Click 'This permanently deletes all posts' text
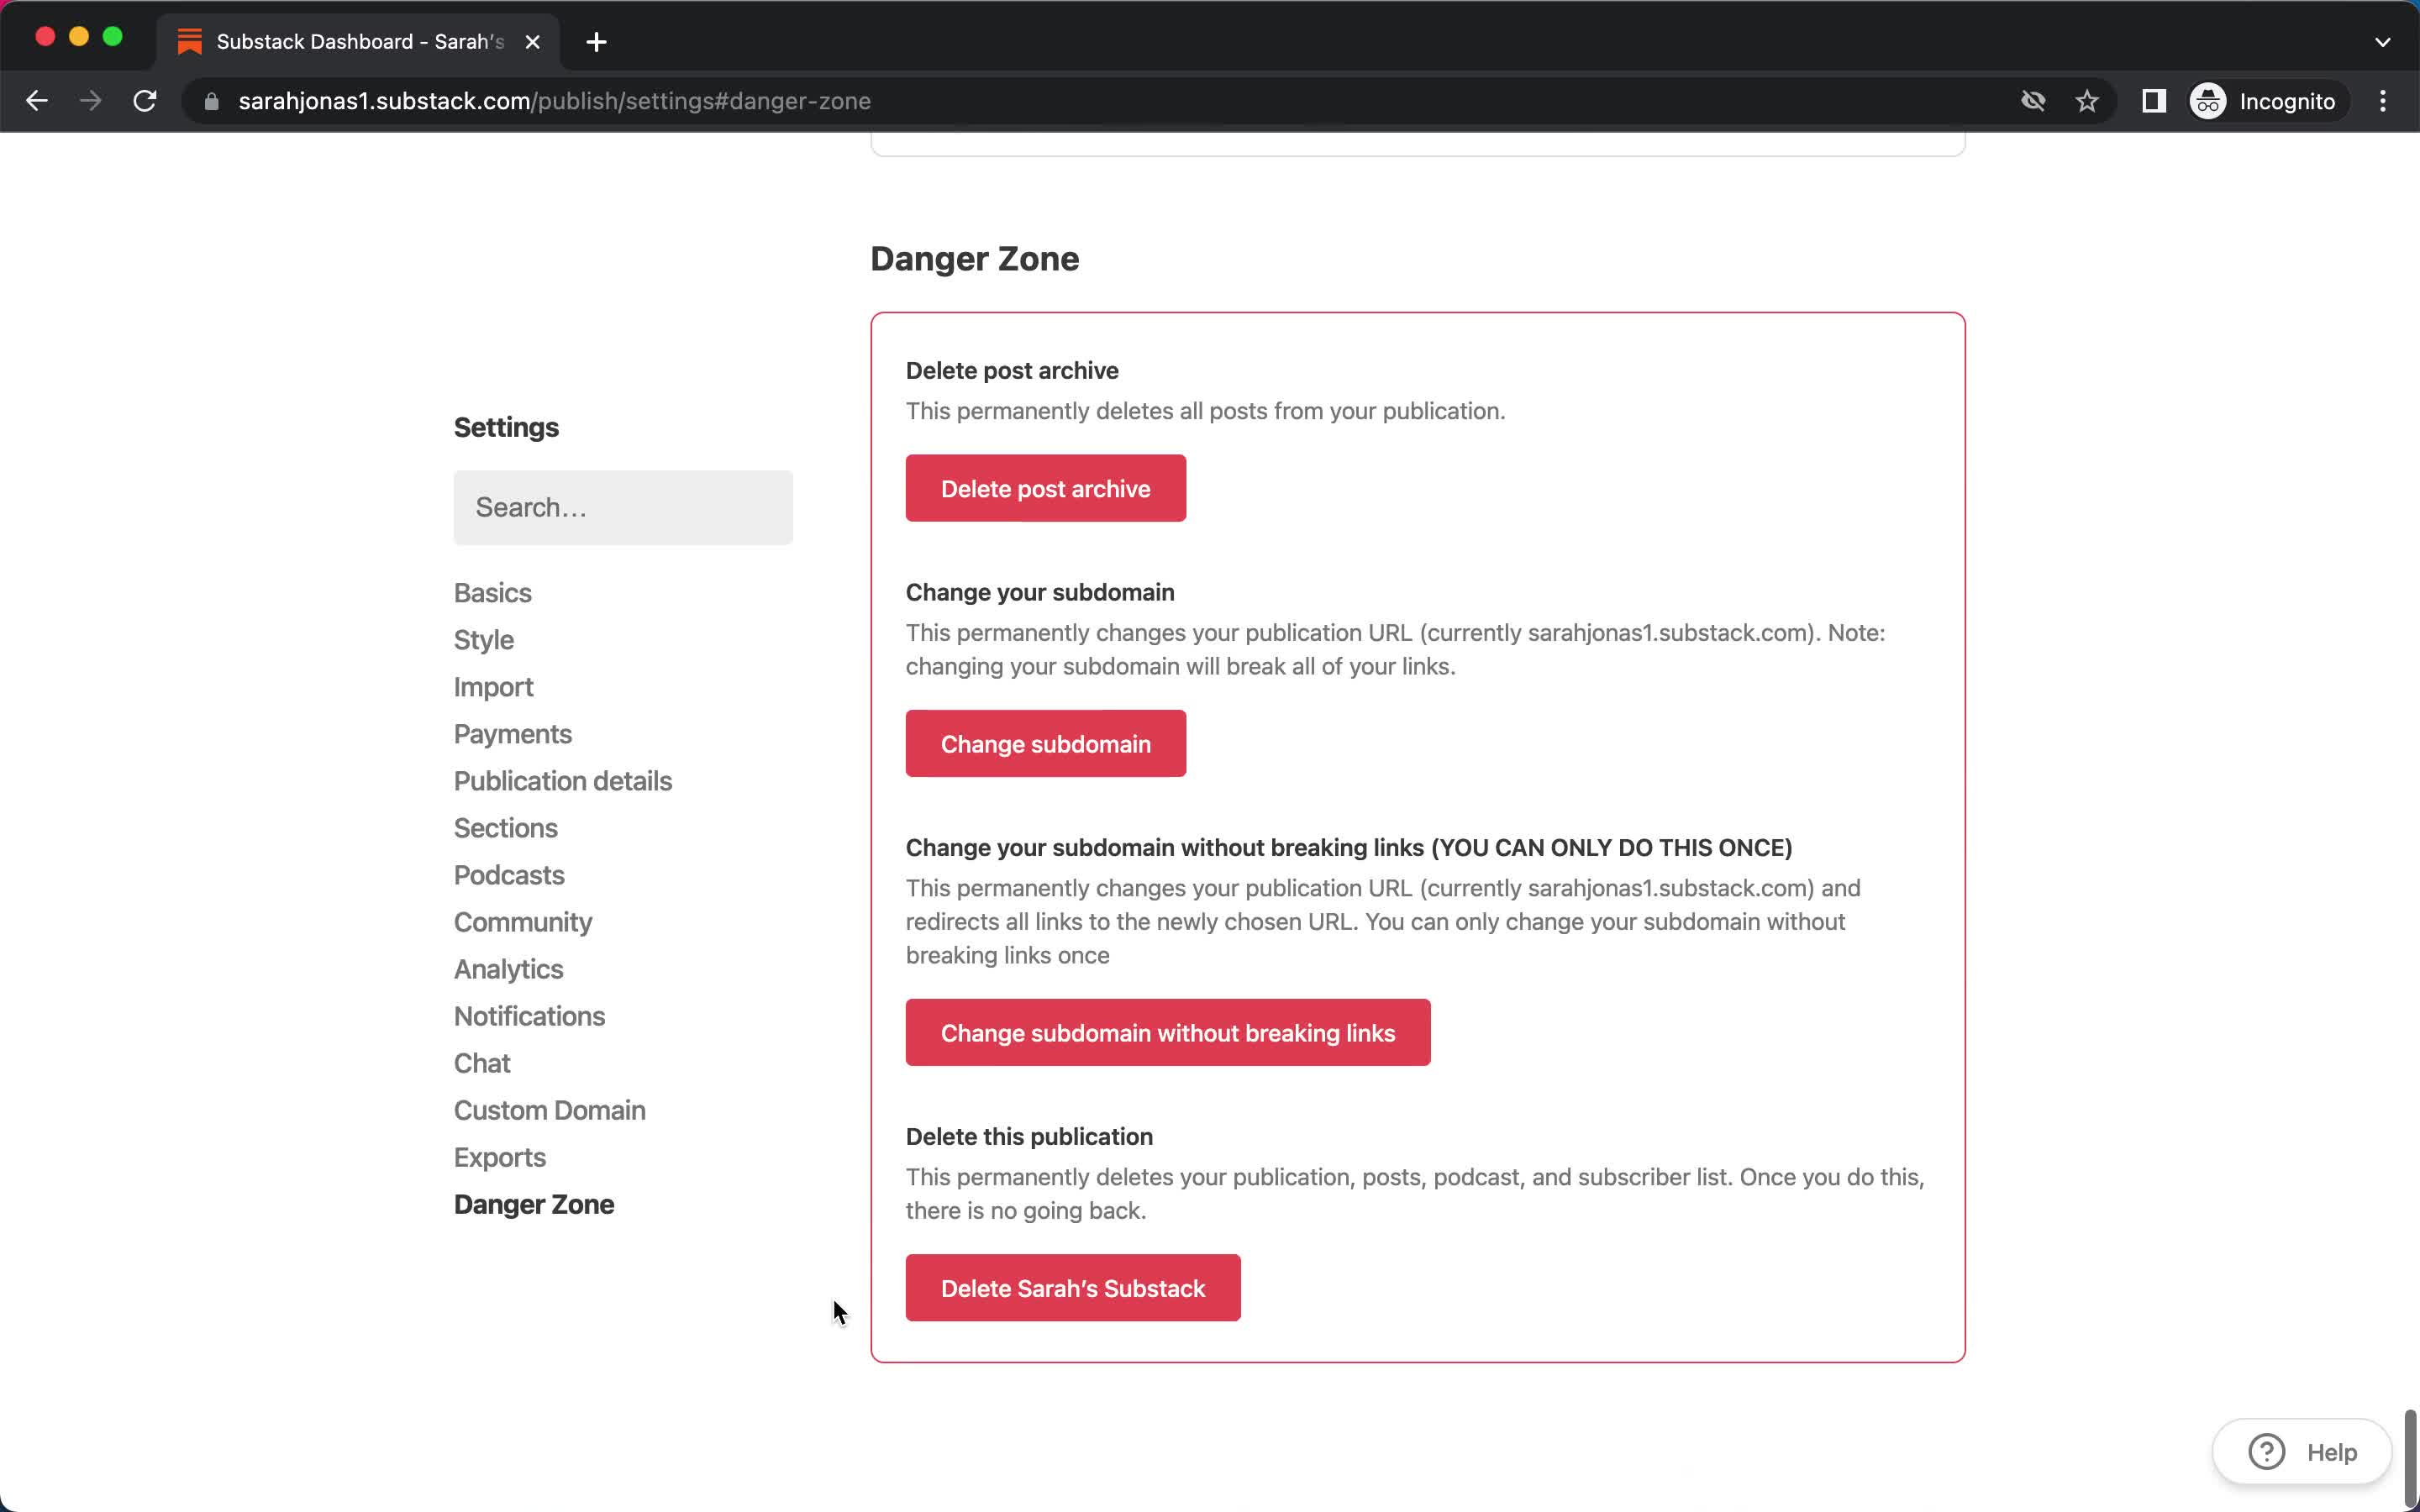The image size is (2420, 1512). click(1205, 411)
